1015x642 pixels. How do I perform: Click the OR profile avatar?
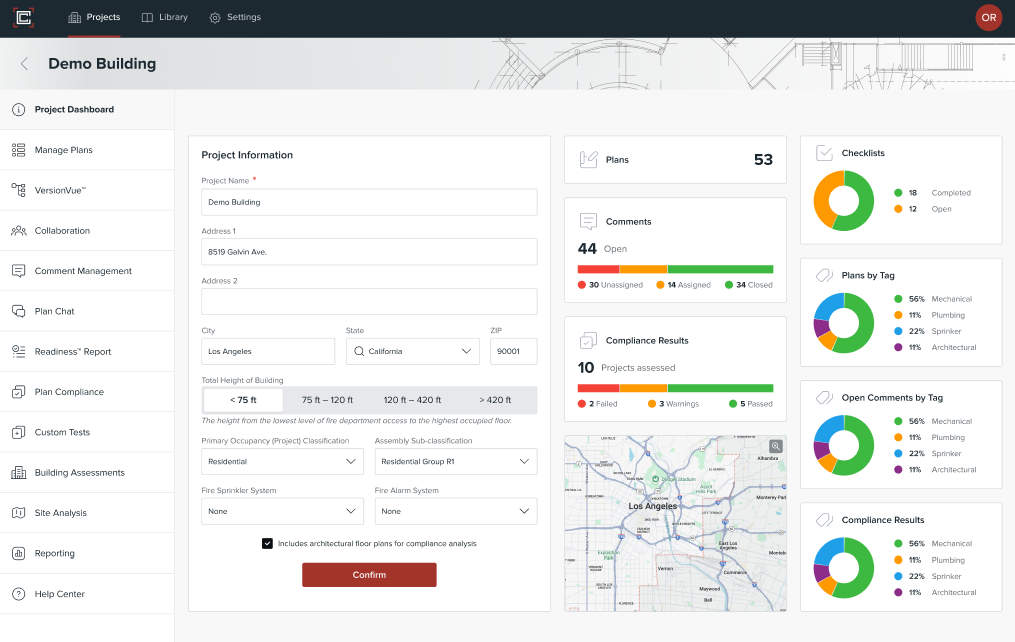[988, 17]
